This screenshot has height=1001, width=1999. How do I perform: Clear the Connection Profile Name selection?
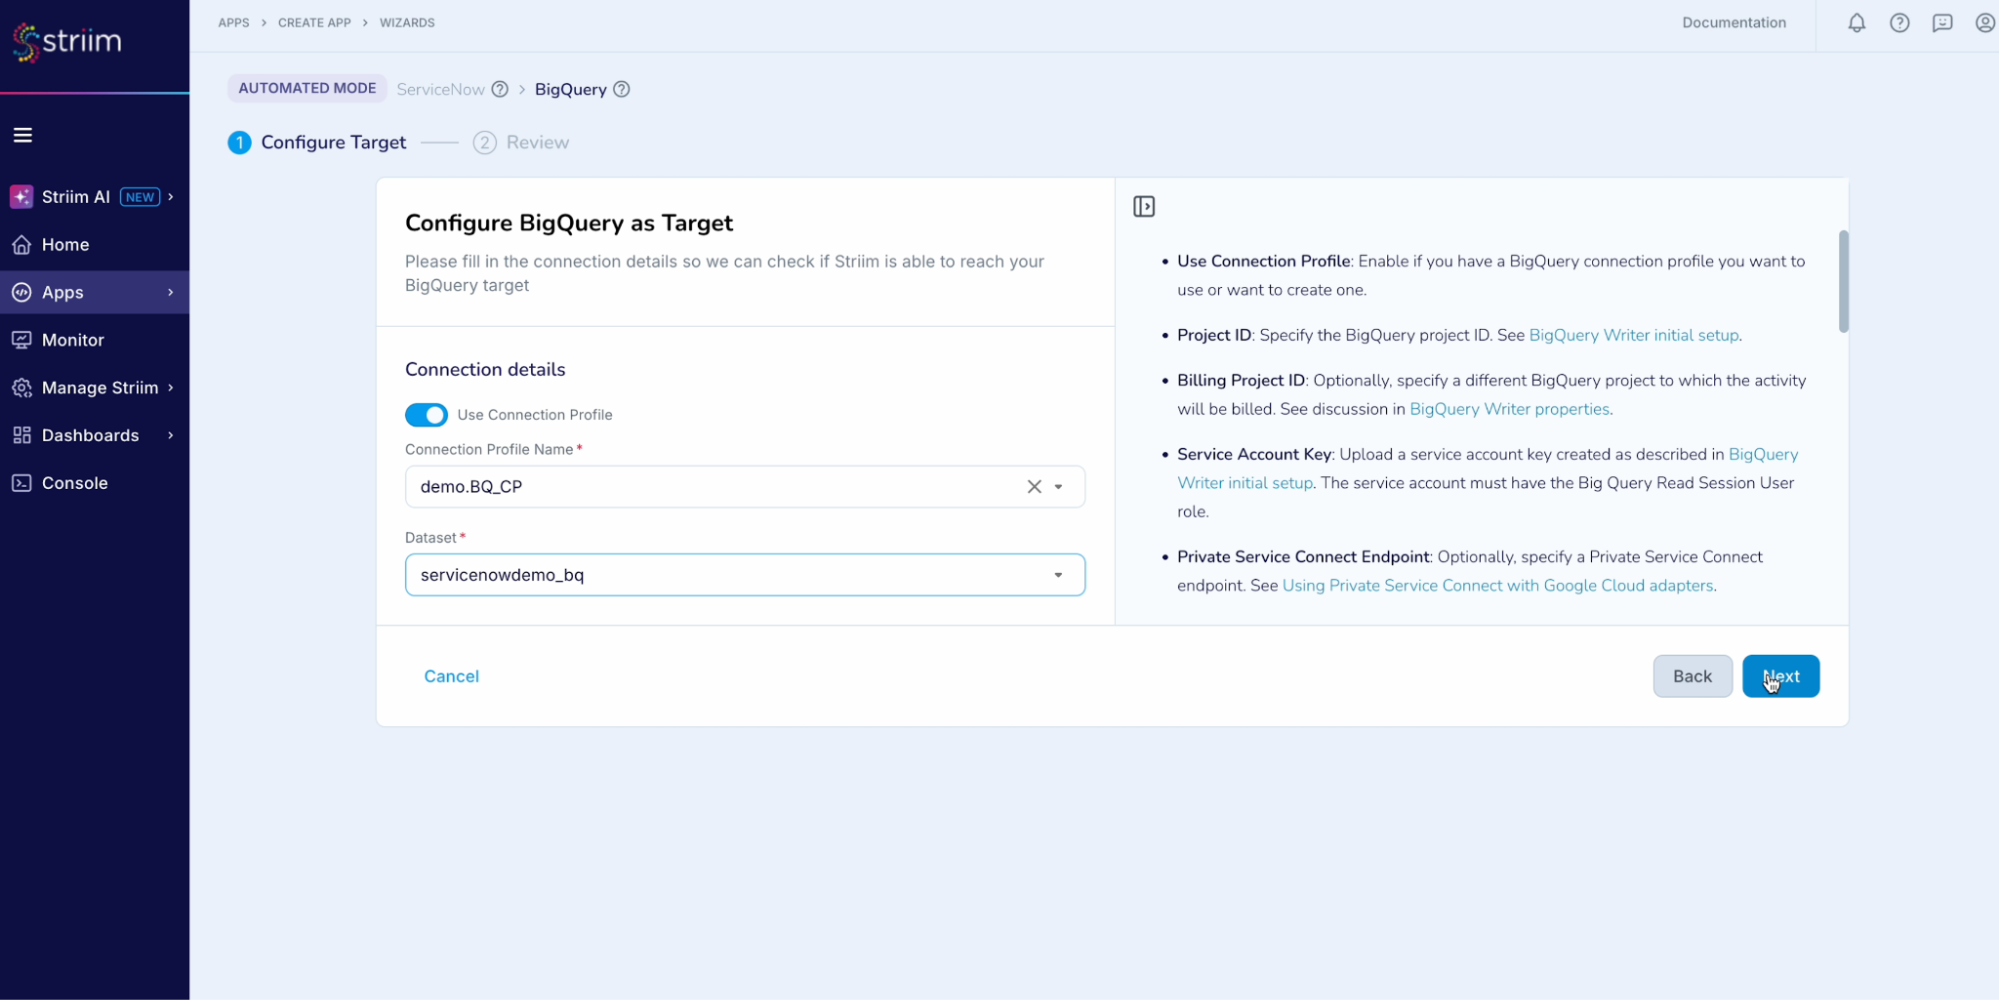[x=1034, y=487]
